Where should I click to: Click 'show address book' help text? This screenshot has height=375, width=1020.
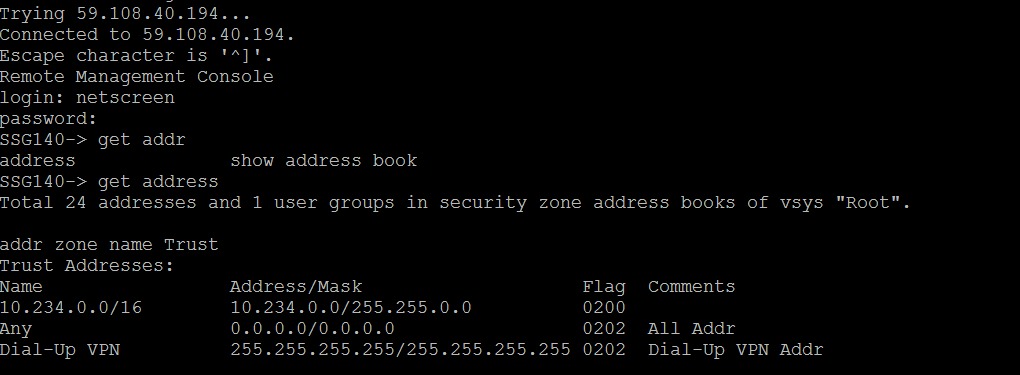[x=323, y=161]
